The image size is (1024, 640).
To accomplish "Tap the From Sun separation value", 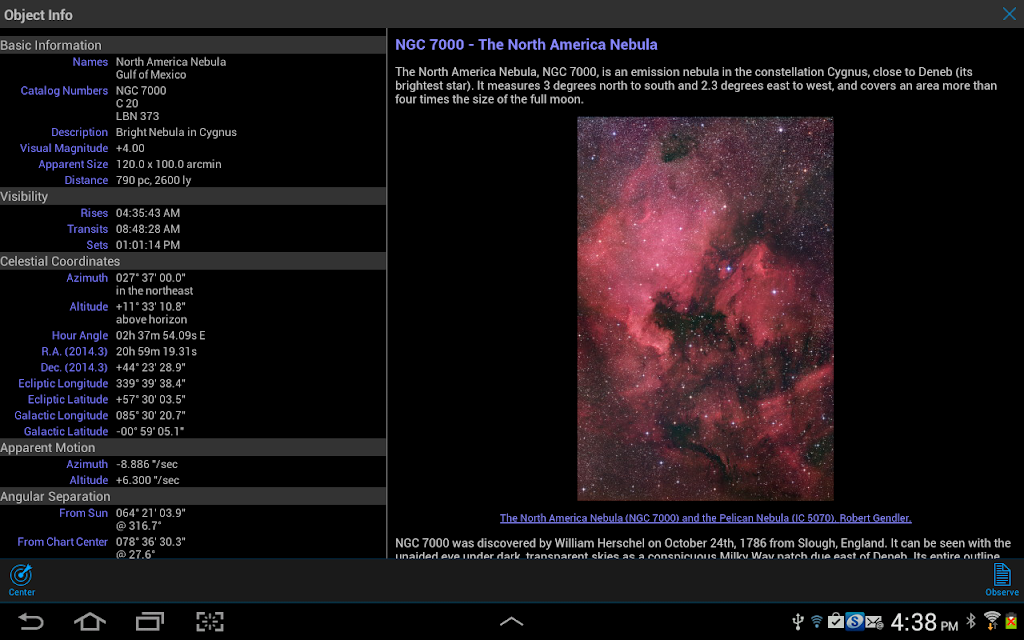I will (151, 519).
